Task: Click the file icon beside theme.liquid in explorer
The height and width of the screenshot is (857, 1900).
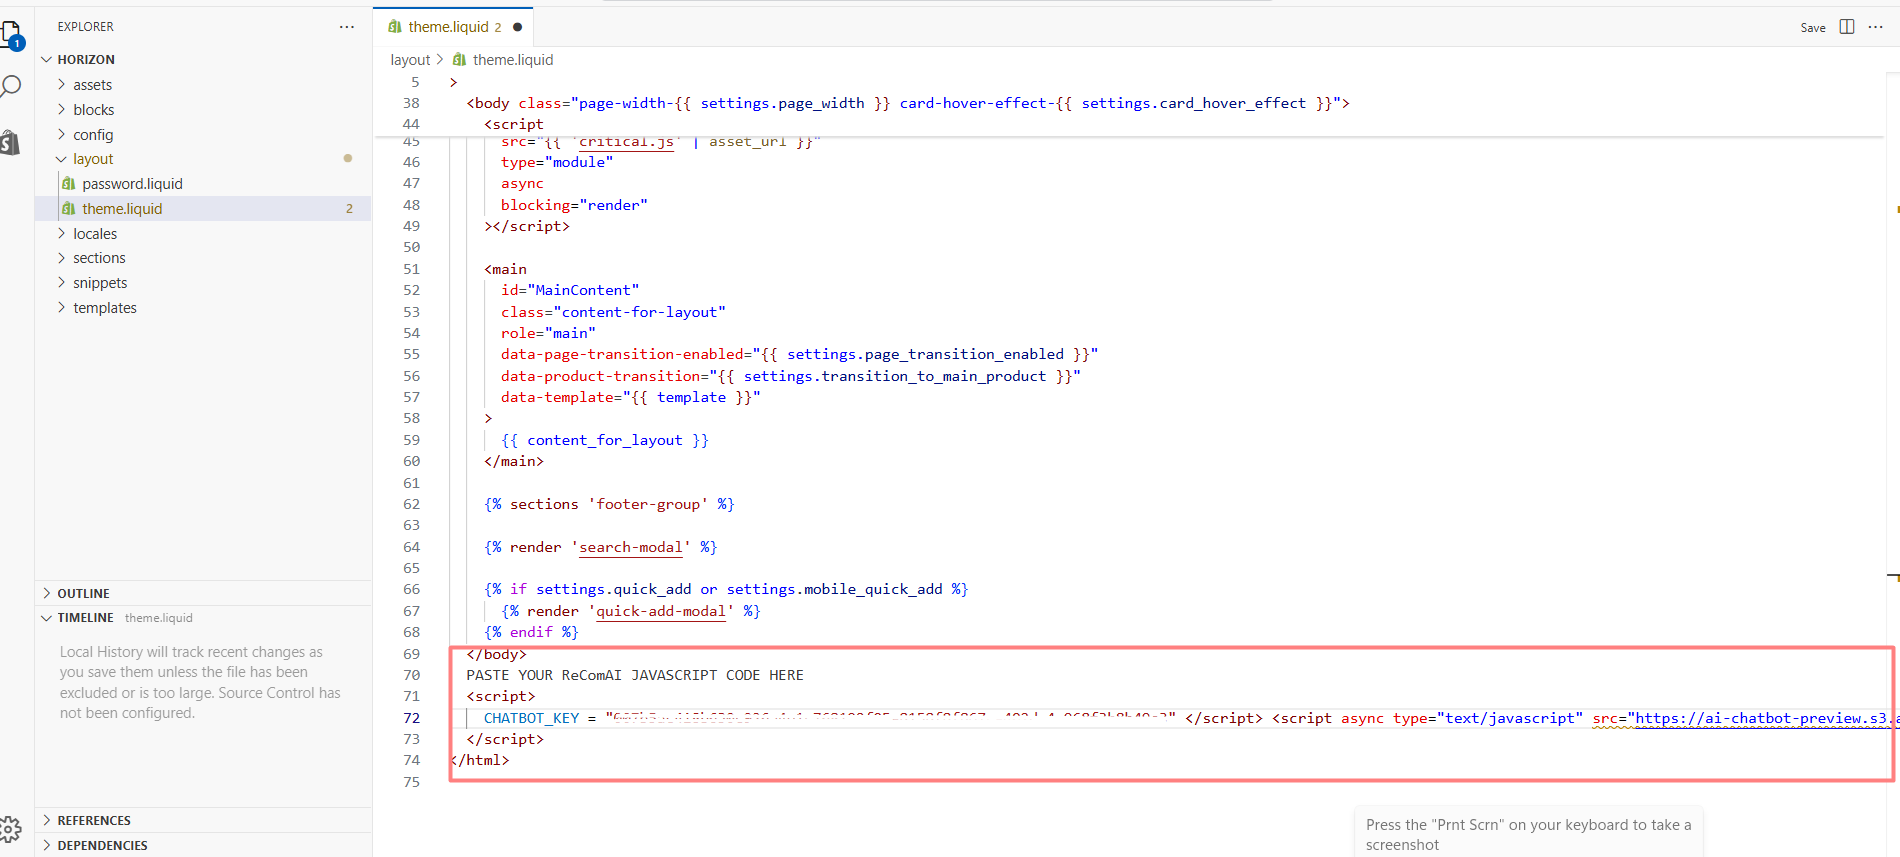Action: [x=69, y=209]
